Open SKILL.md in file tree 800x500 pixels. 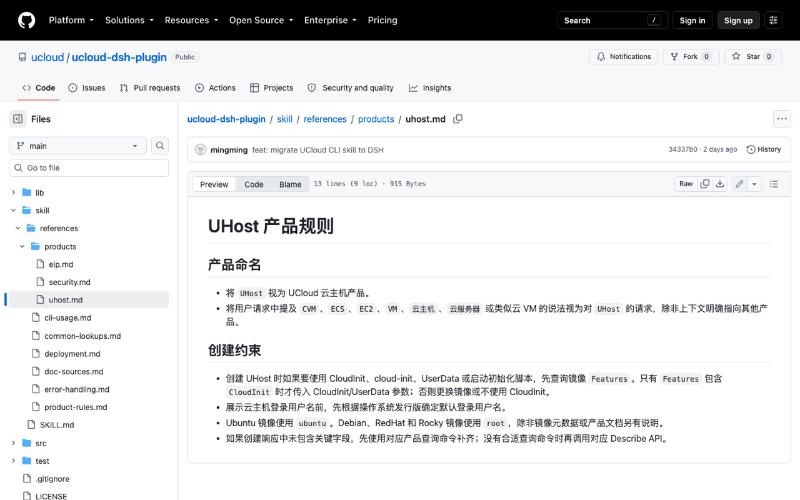(x=57, y=425)
